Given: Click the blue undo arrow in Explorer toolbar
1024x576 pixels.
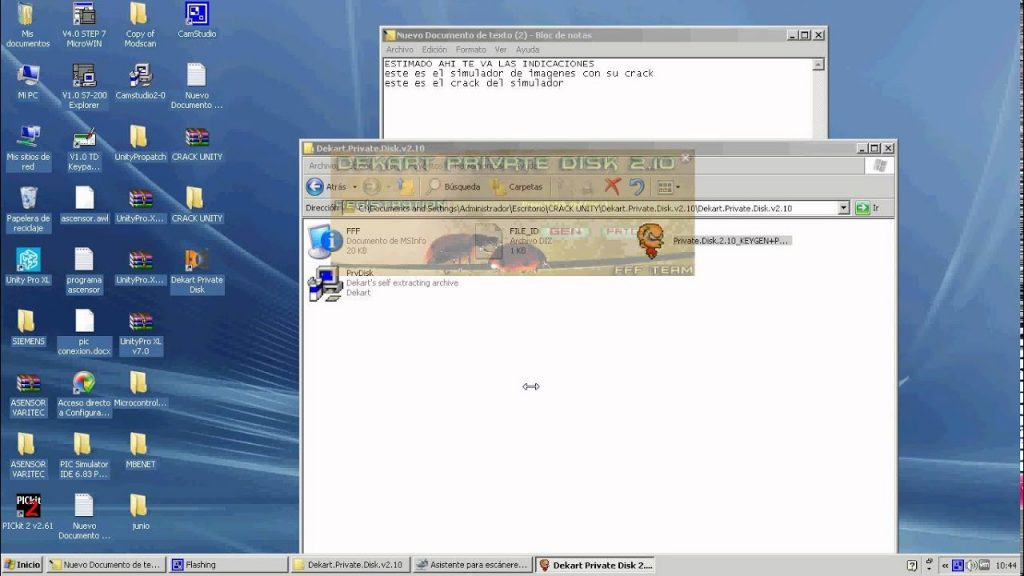Looking at the screenshot, I should point(637,187).
